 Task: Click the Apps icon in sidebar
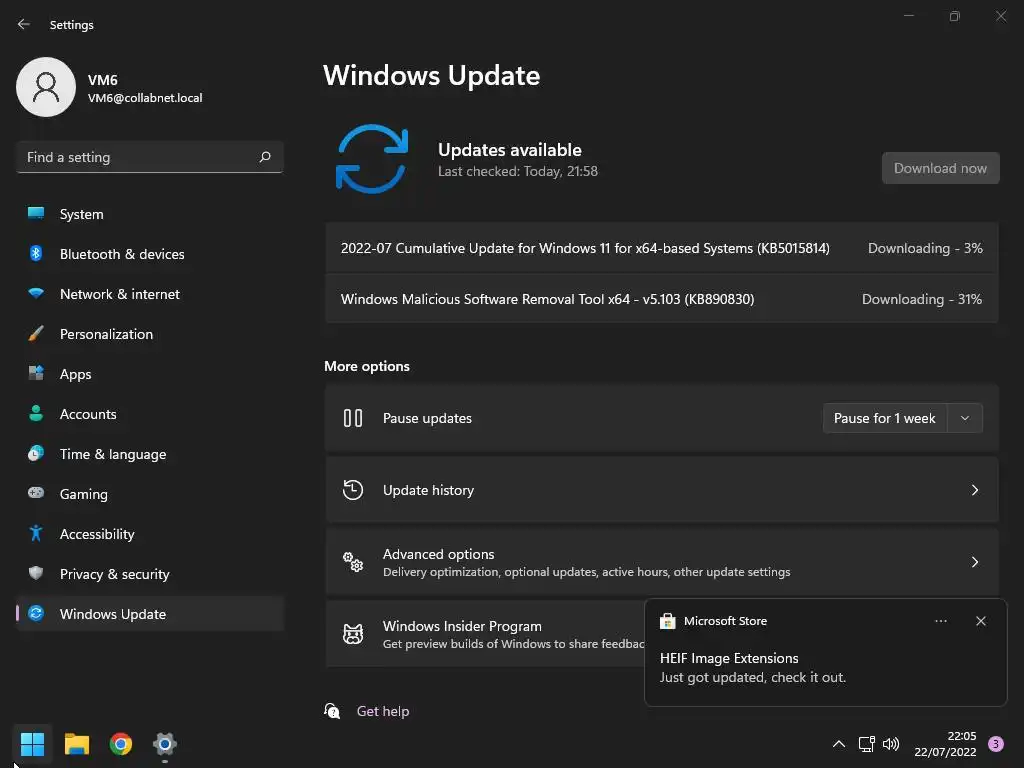pyautogui.click(x=36, y=374)
